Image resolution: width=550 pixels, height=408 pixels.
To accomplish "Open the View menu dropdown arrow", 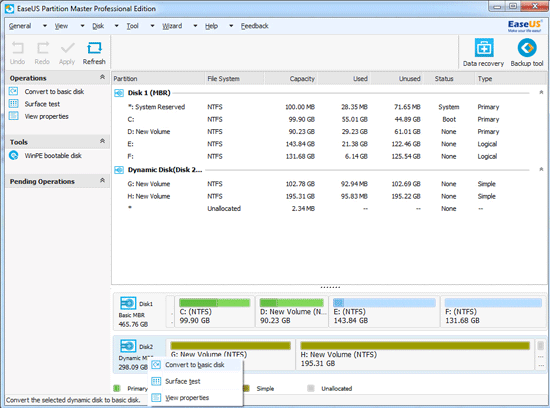I will coord(82,26).
